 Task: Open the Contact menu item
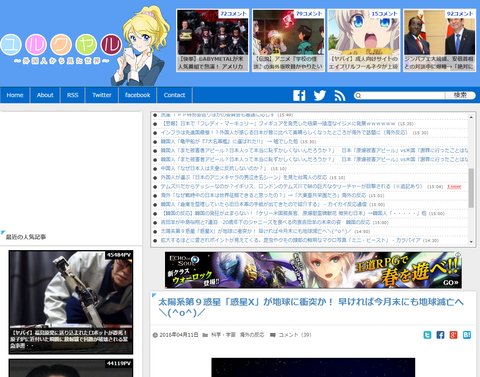[x=174, y=95]
